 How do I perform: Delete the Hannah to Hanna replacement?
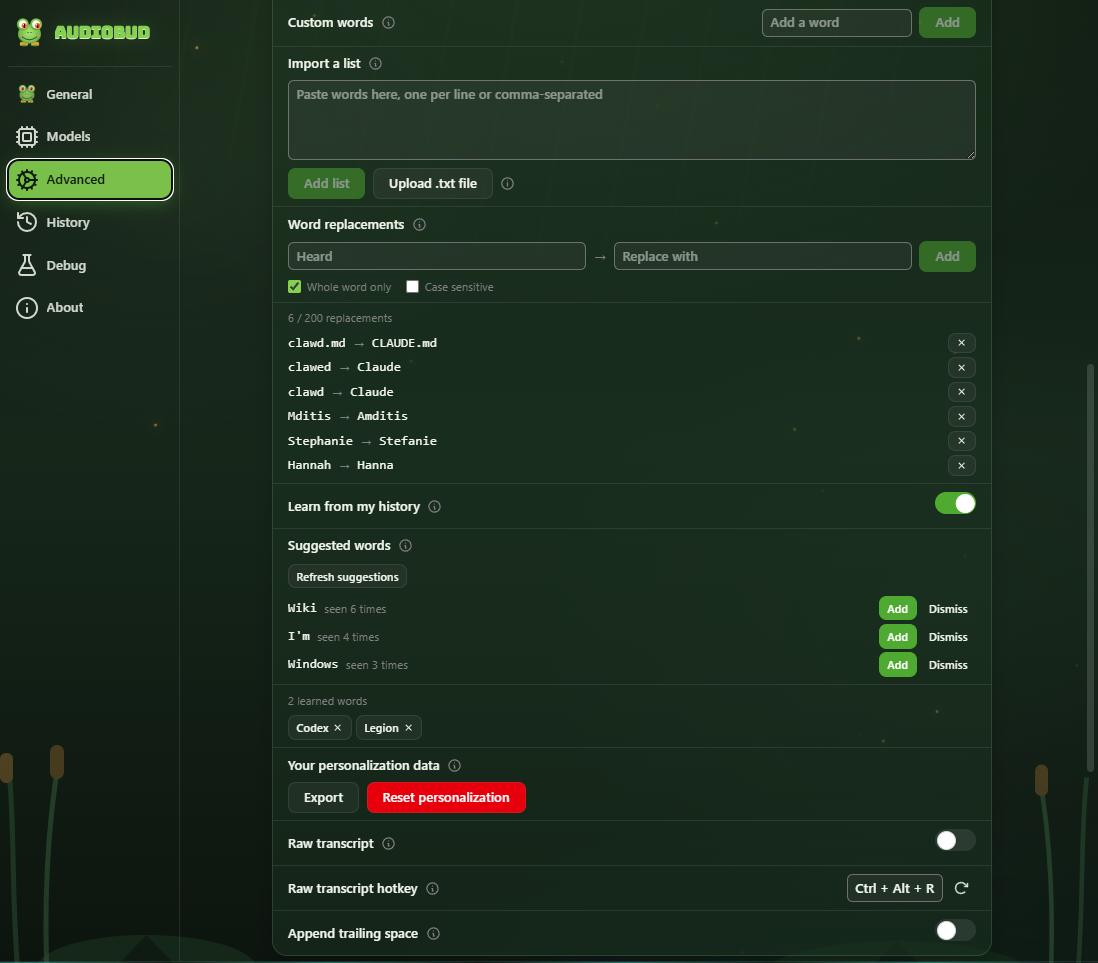(x=961, y=465)
